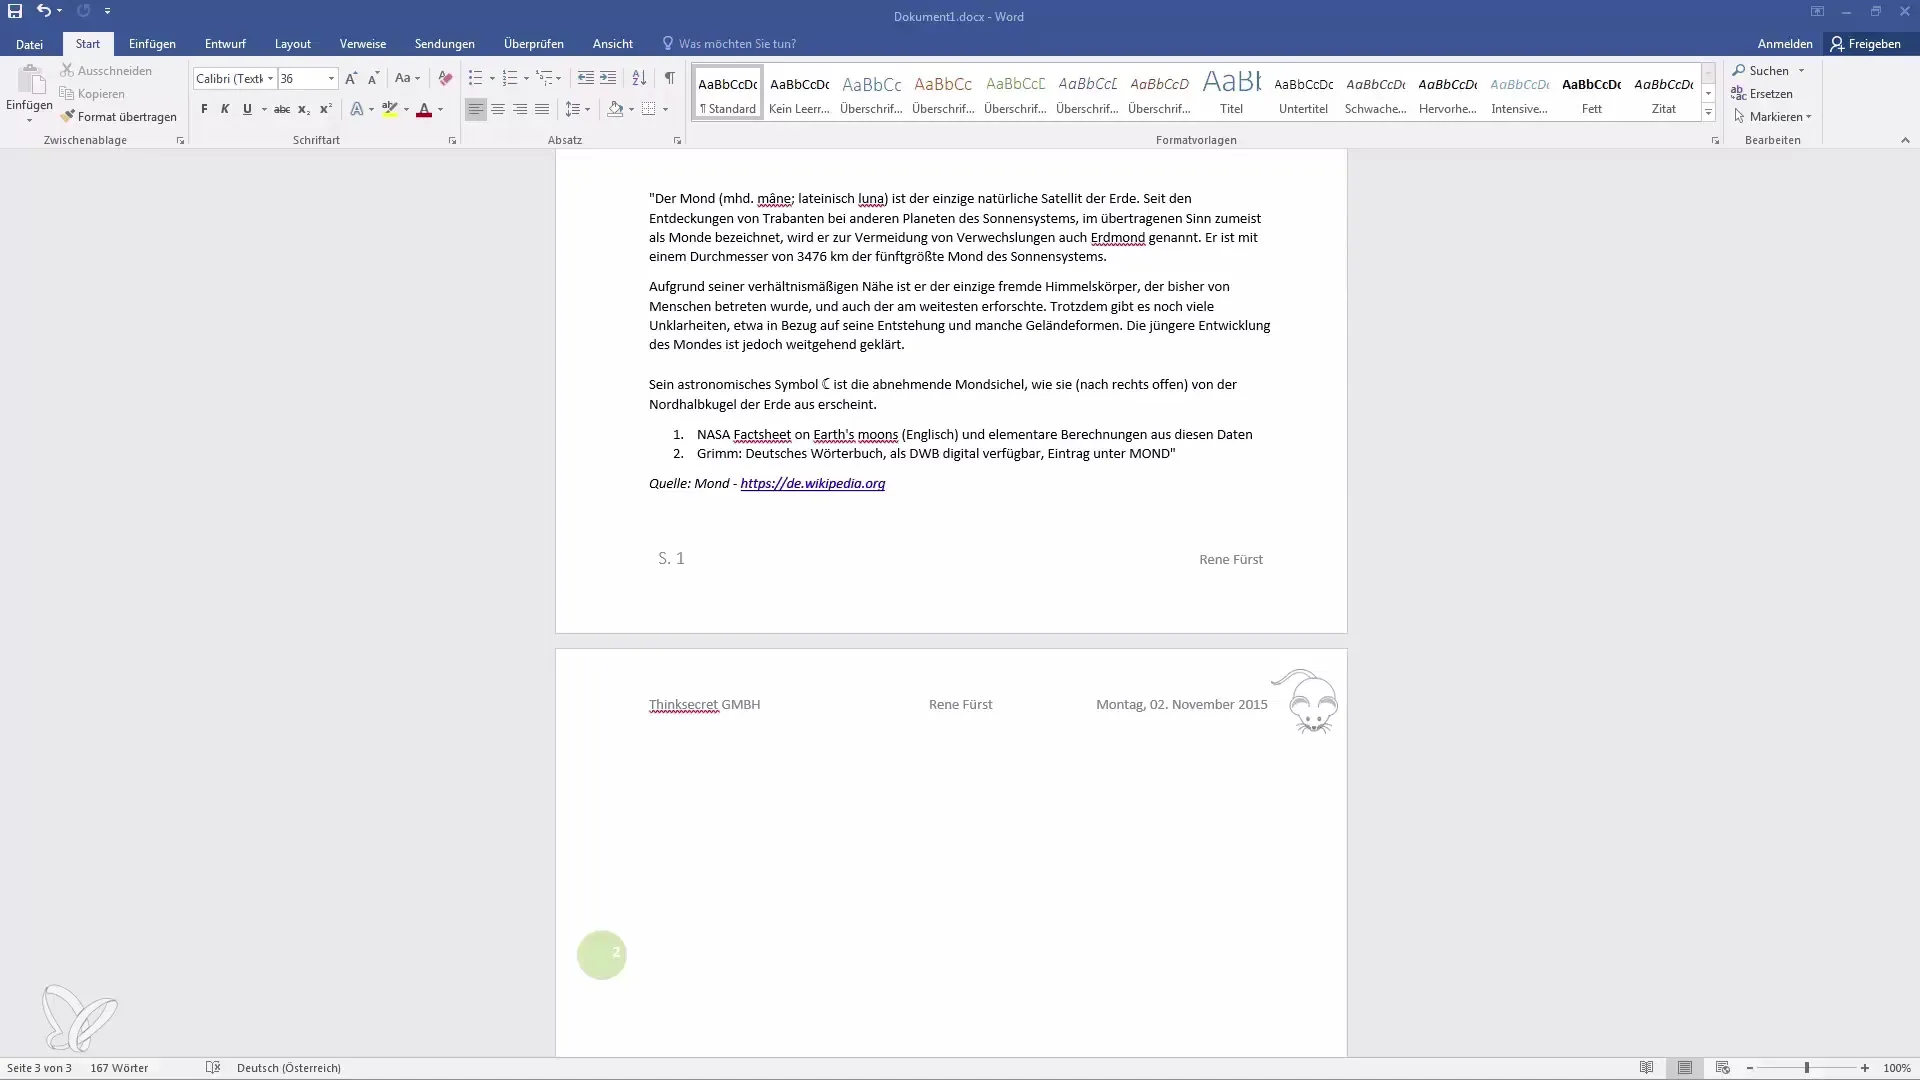Toggle bold F formatting
The width and height of the screenshot is (1920, 1080).
click(x=204, y=109)
